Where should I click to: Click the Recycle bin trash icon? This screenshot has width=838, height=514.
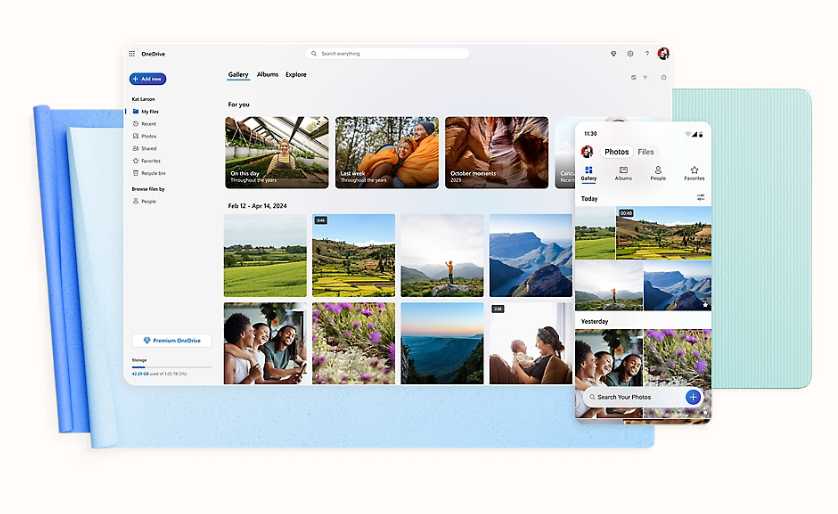[136, 173]
